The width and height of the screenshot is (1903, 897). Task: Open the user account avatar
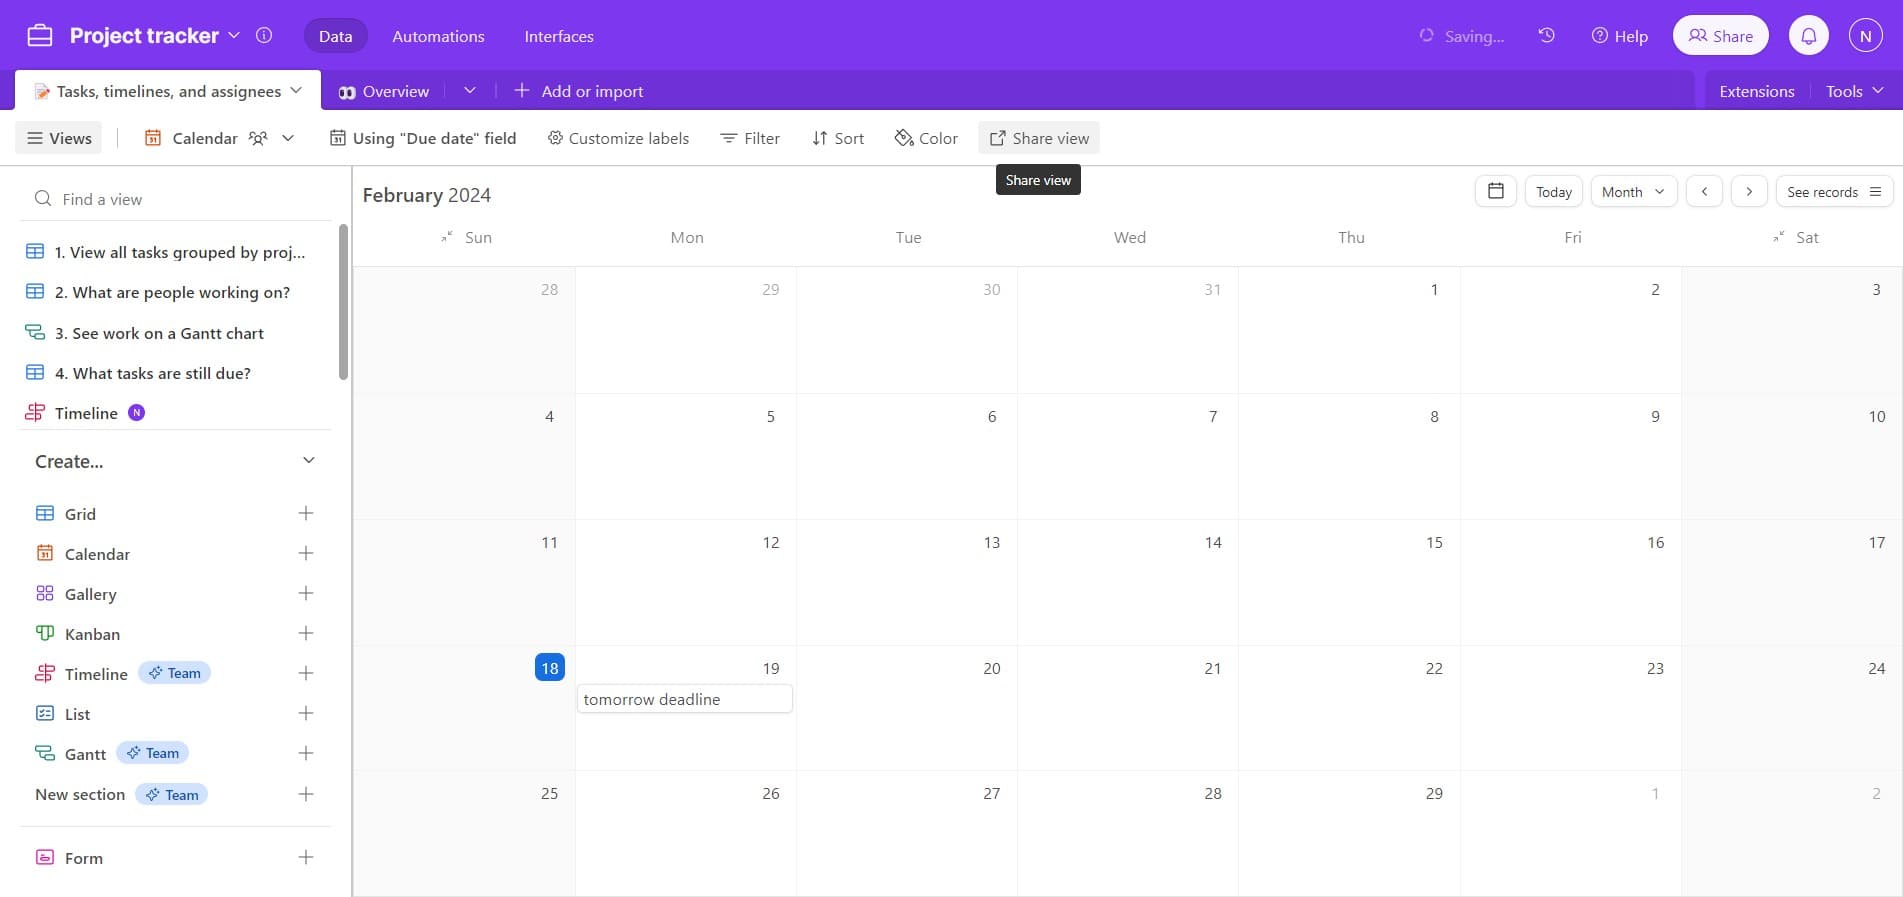pyautogui.click(x=1865, y=36)
